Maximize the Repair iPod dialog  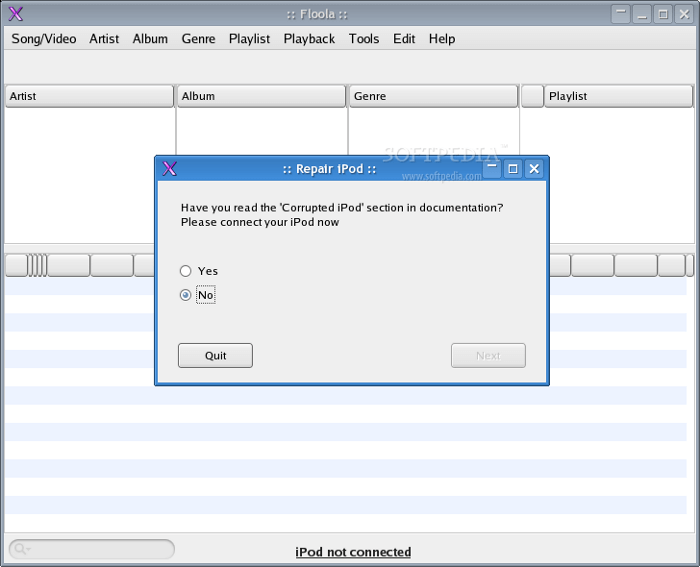(x=513, y=168)
